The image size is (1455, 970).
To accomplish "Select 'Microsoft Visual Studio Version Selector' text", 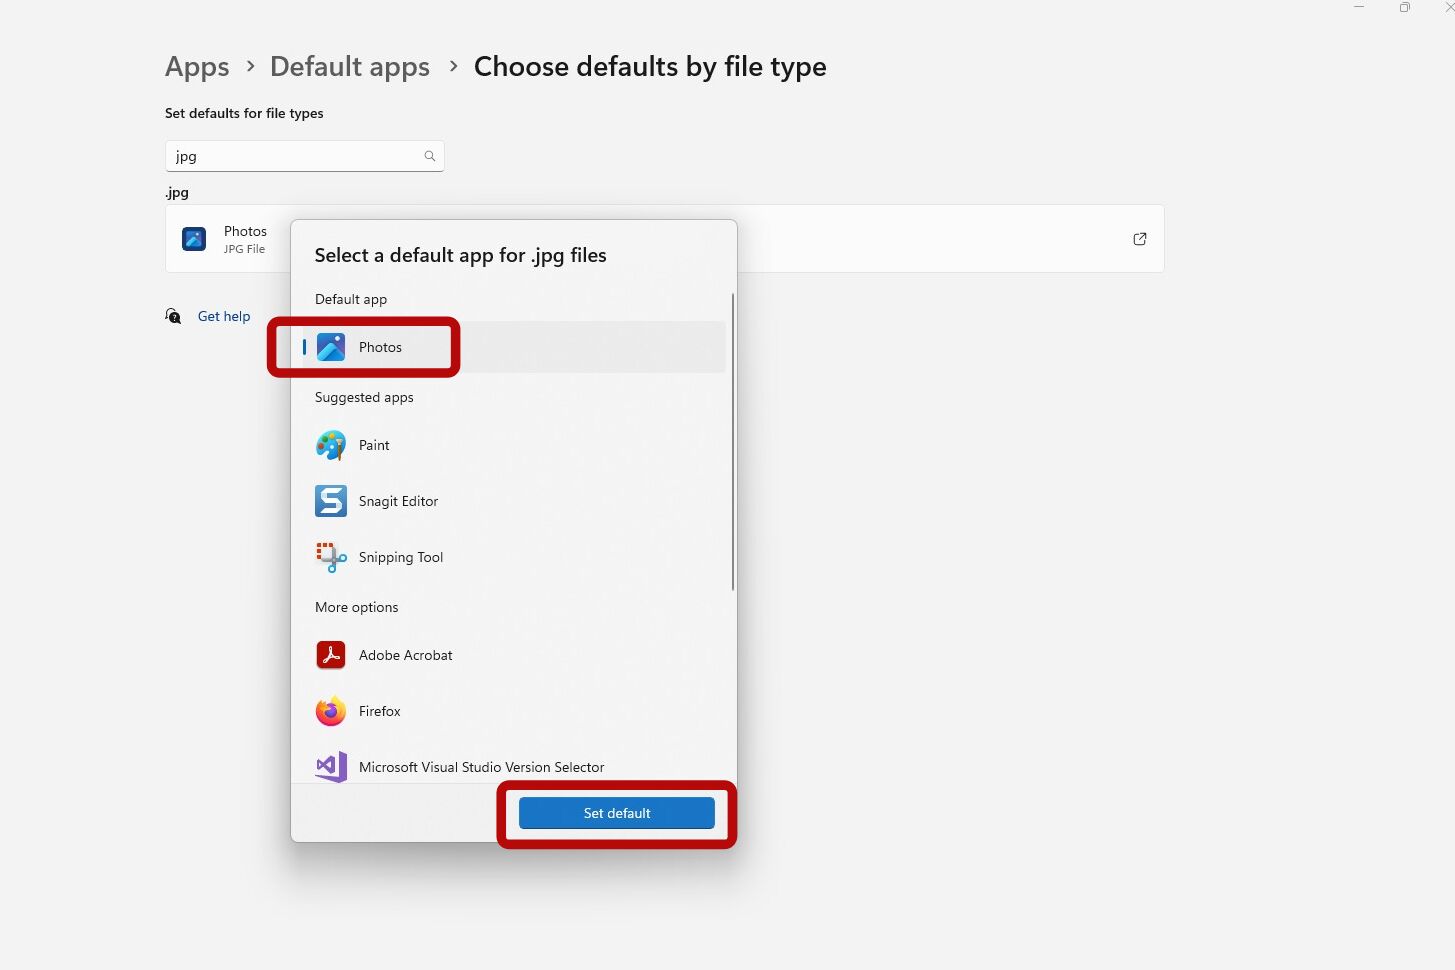I will [482, 767].
